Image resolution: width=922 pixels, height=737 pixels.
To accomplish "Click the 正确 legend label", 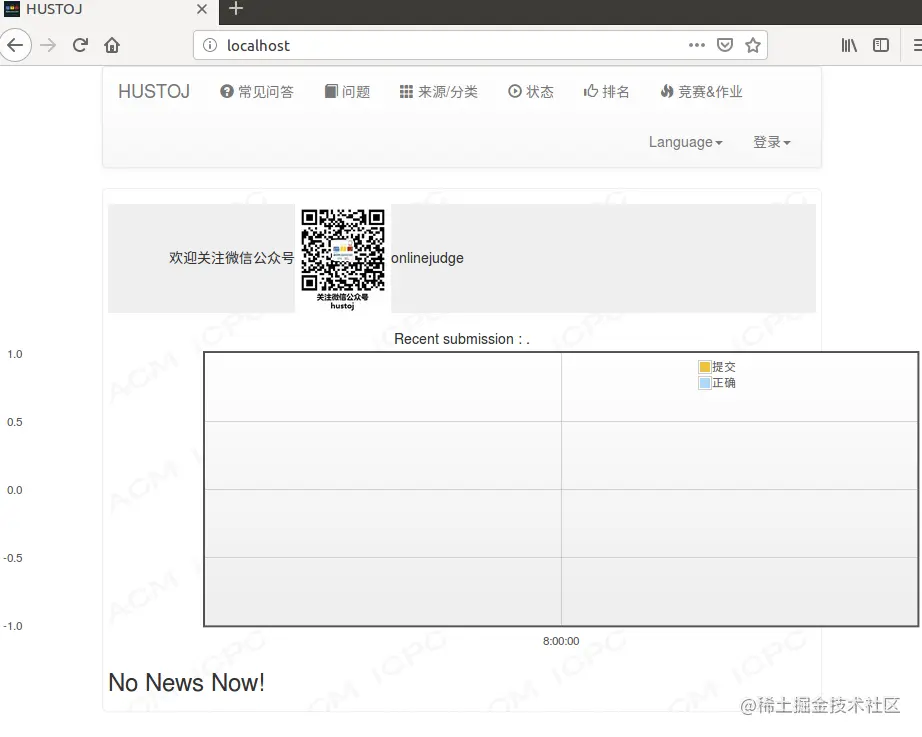I will tap(724, 383).
